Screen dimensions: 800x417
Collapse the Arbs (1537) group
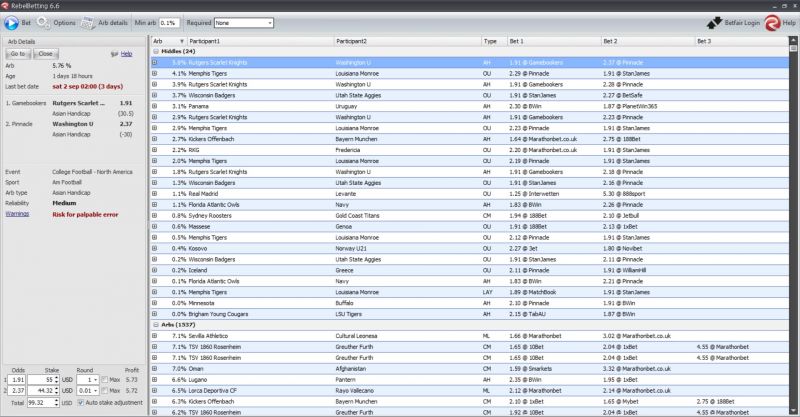point(156,325)
